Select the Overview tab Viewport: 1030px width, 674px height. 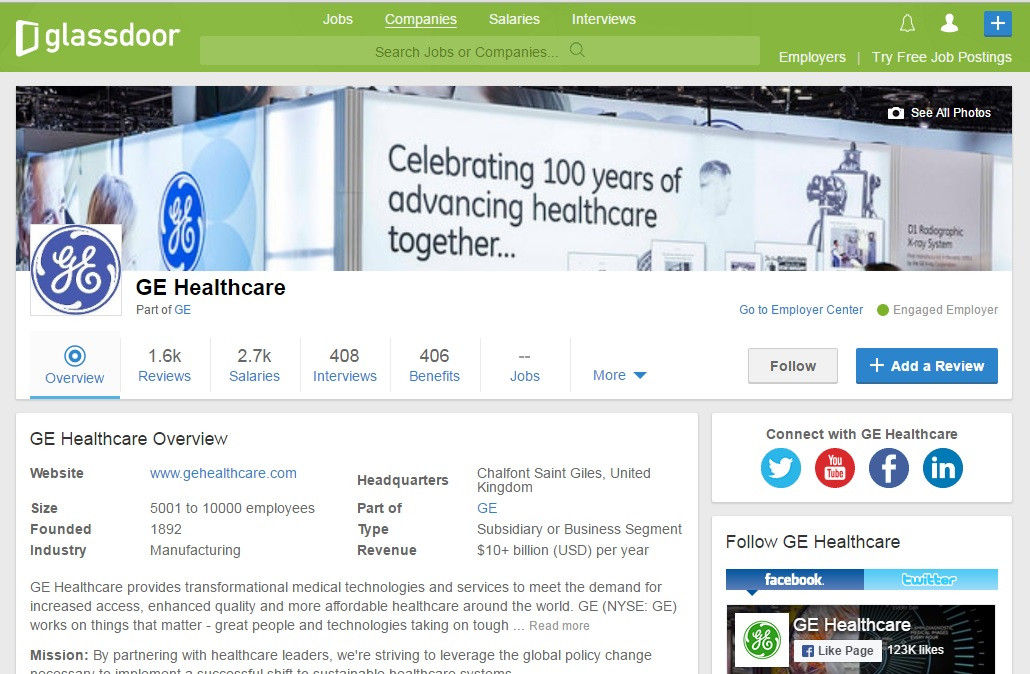tap(75, 366)
